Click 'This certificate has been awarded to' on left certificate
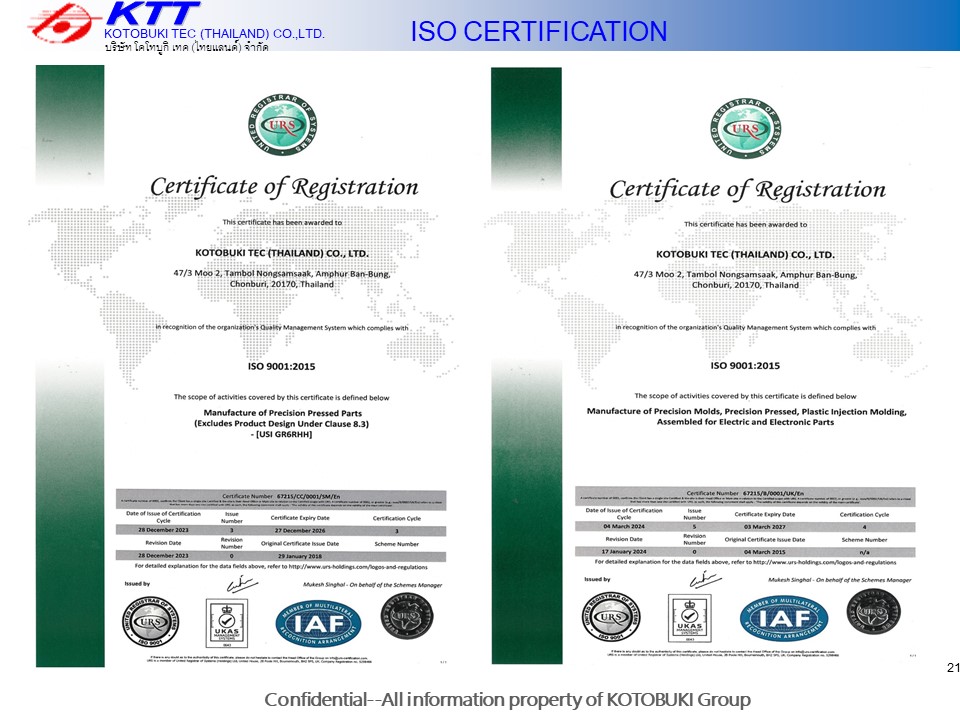 coord(282,222)
